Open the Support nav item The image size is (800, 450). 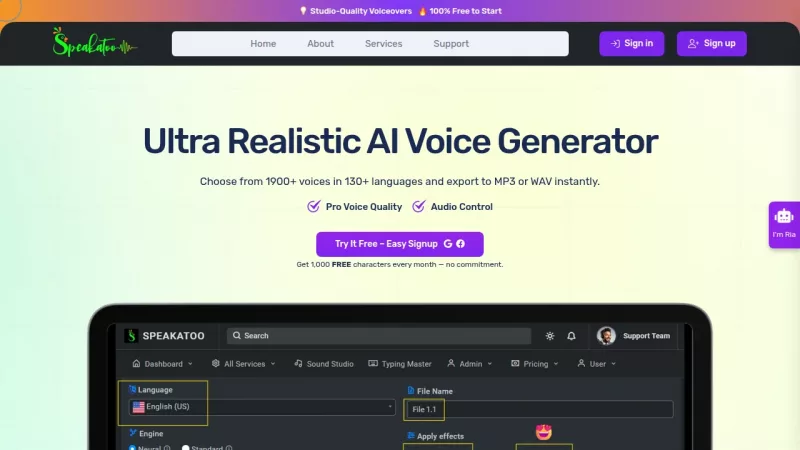point(451,44)
